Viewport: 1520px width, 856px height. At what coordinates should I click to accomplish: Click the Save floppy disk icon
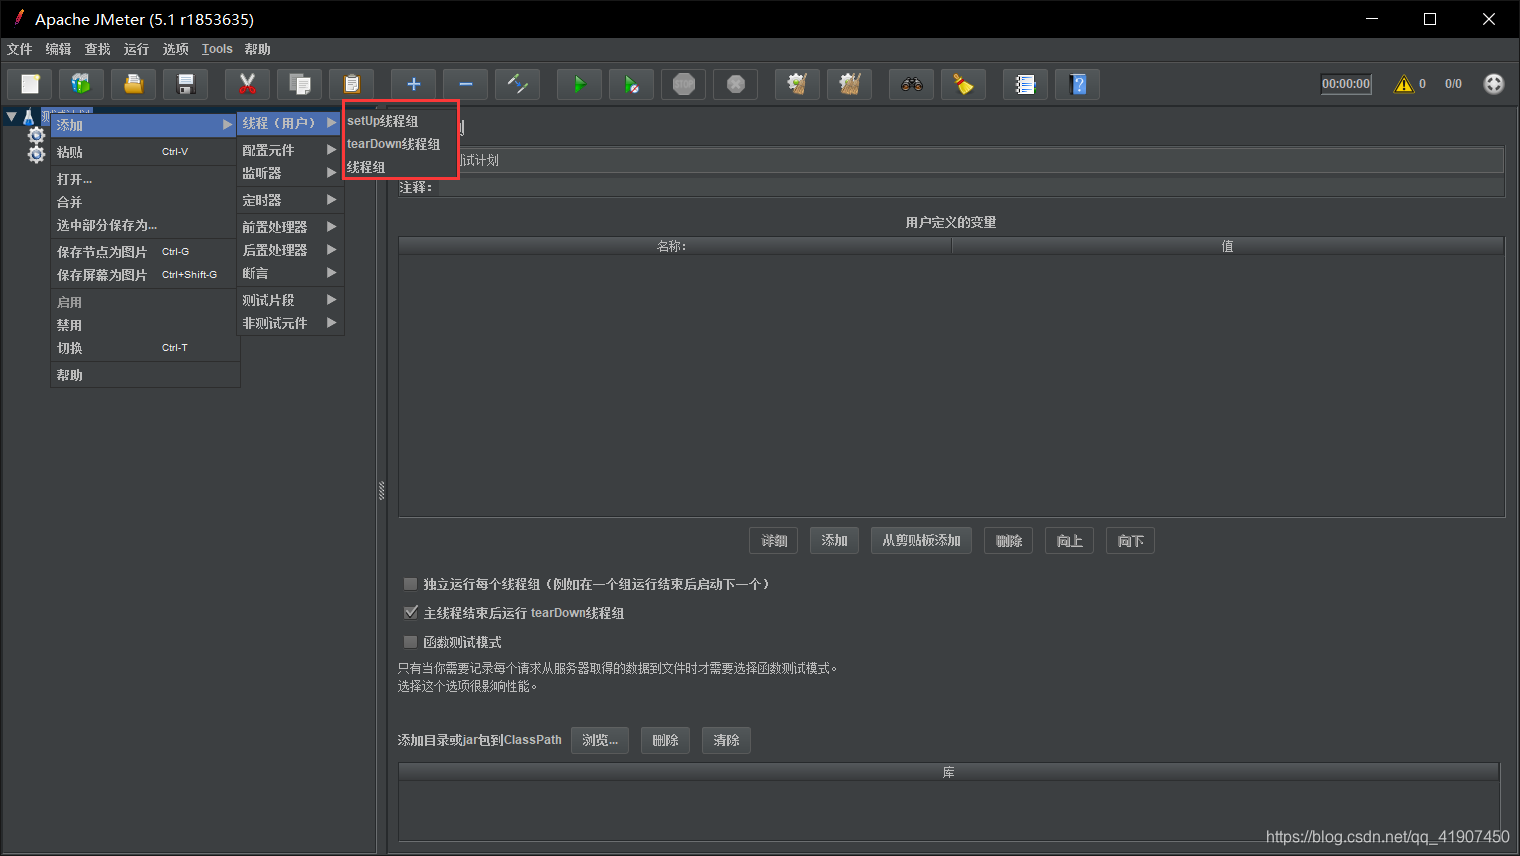[186, 84]
